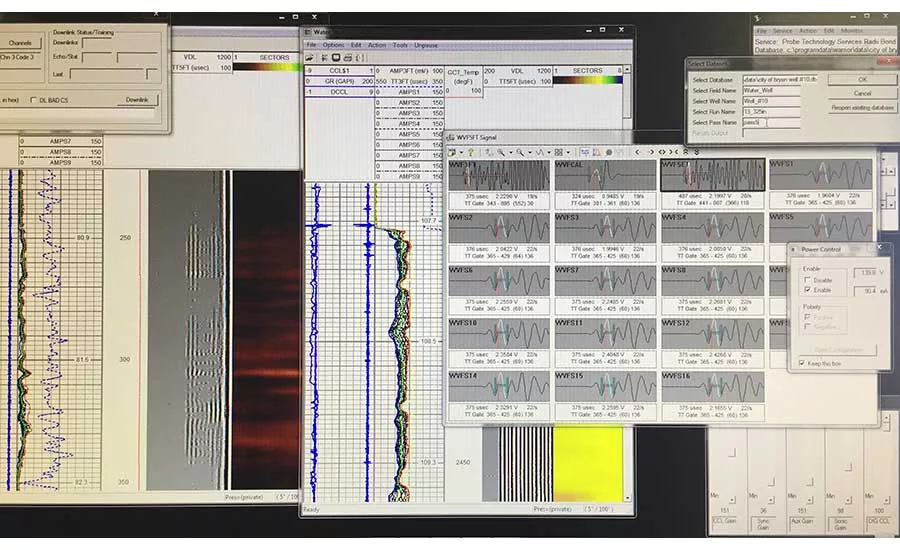Viewport: 900px width, 550px height.
Task: Click the Aux Gain slider handle
Action: point(810,481)
